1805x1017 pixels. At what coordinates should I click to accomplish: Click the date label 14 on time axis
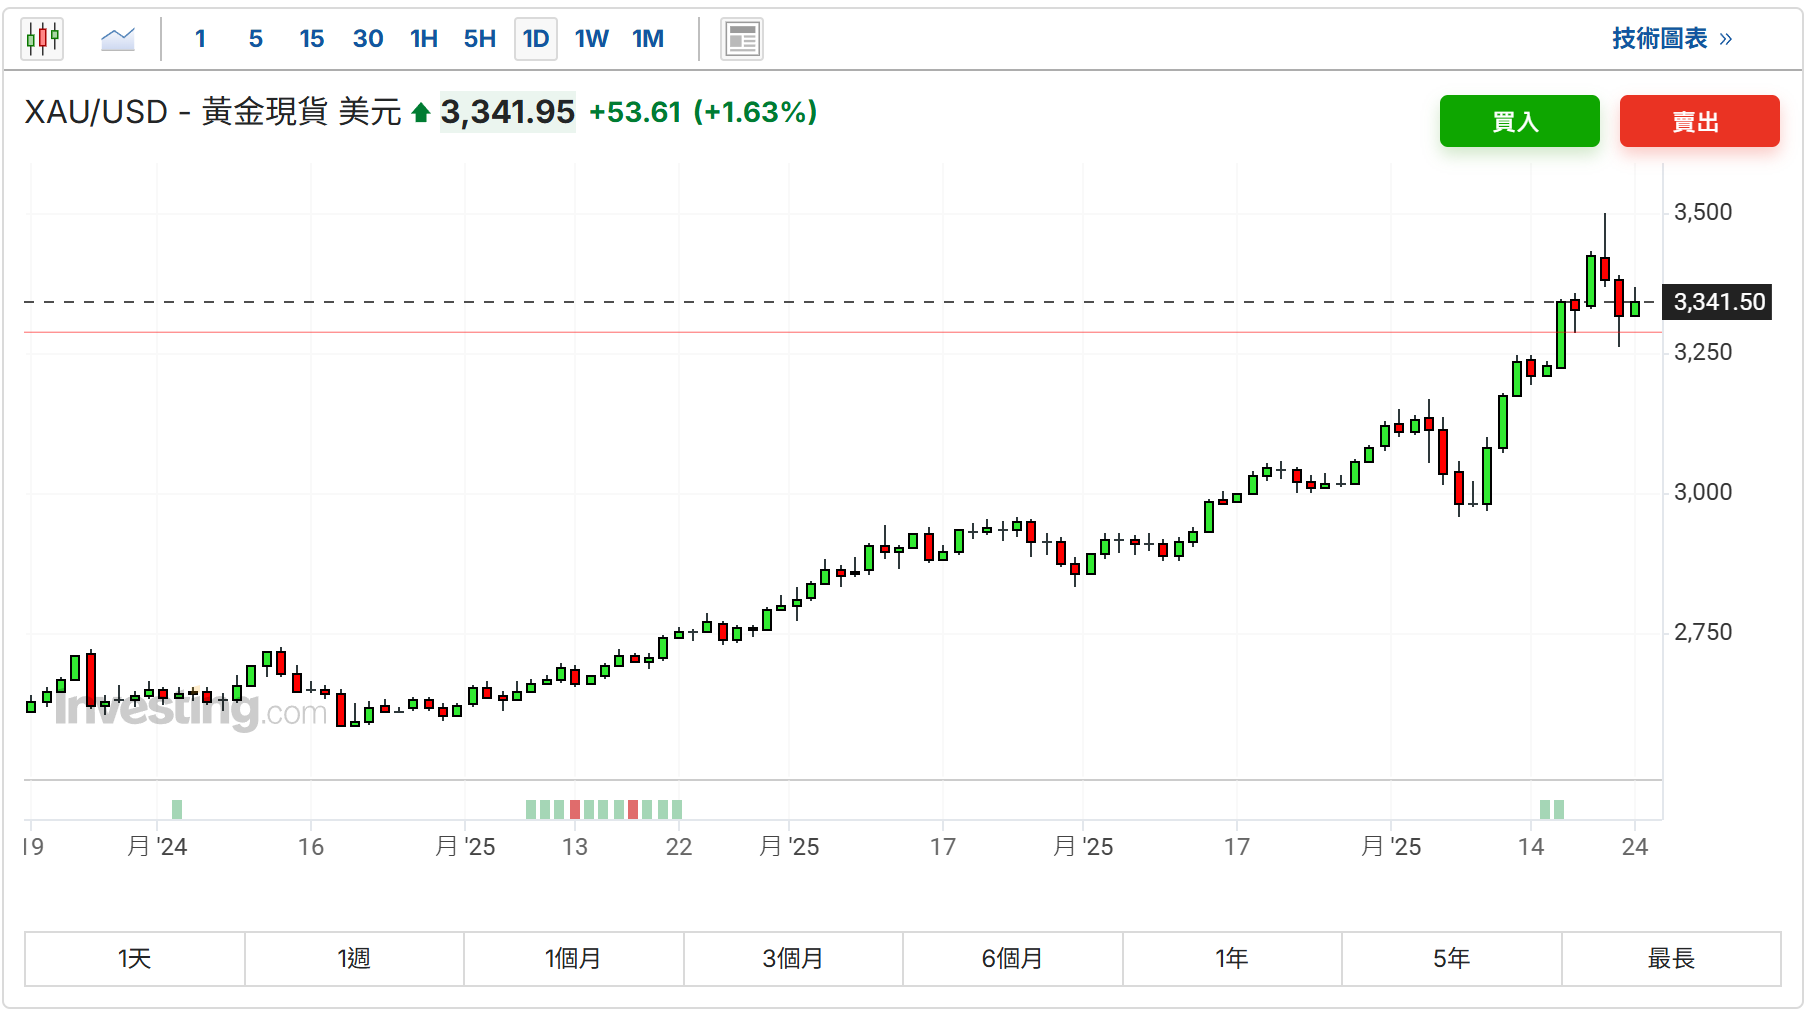[1531, 847]
